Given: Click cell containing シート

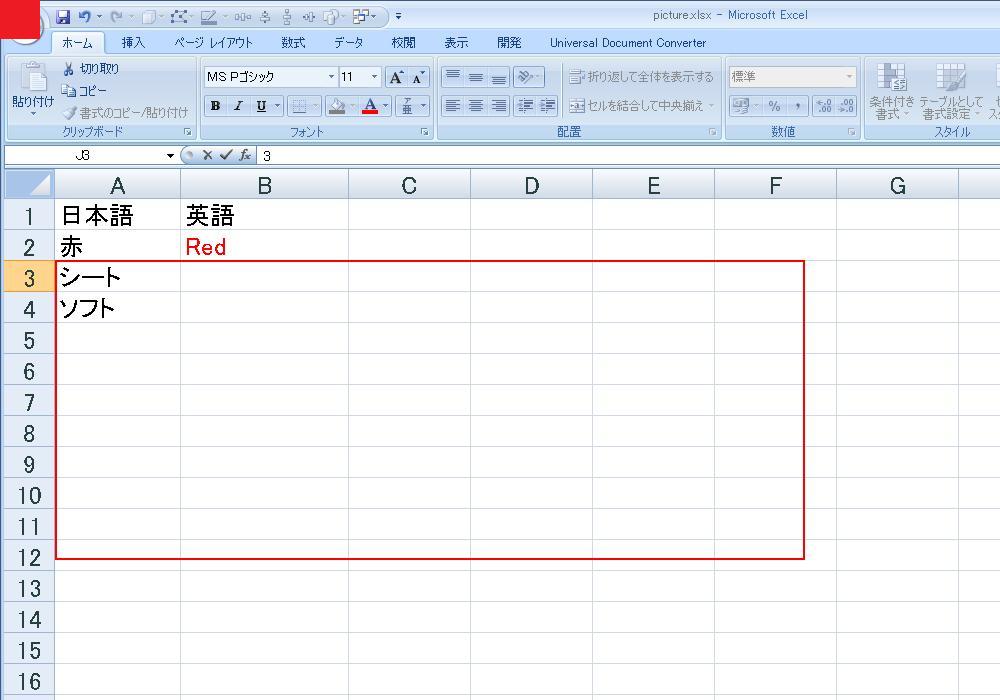Looking at the screenshot, I should click(119, 277).
